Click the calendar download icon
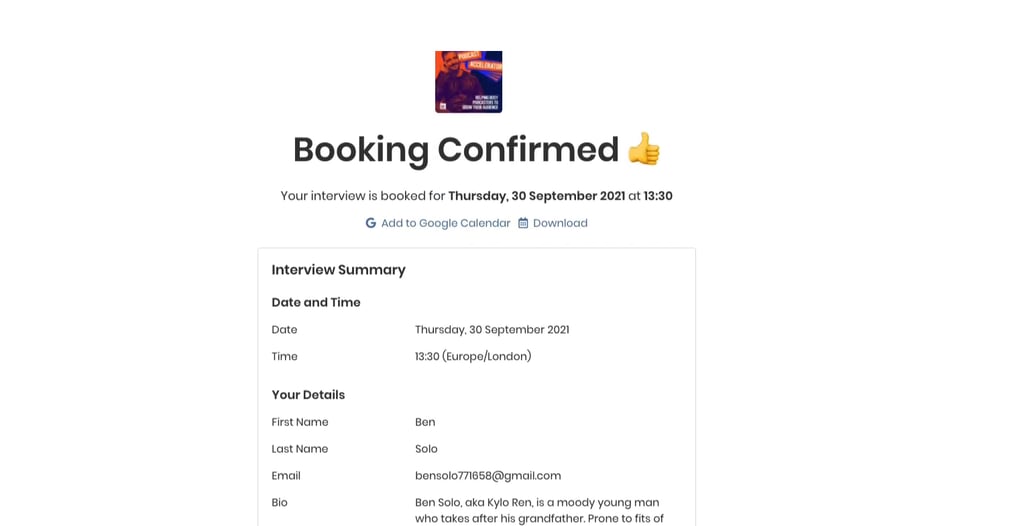The width and height of the screenshot is (1024, 526). tap(523, 223)
